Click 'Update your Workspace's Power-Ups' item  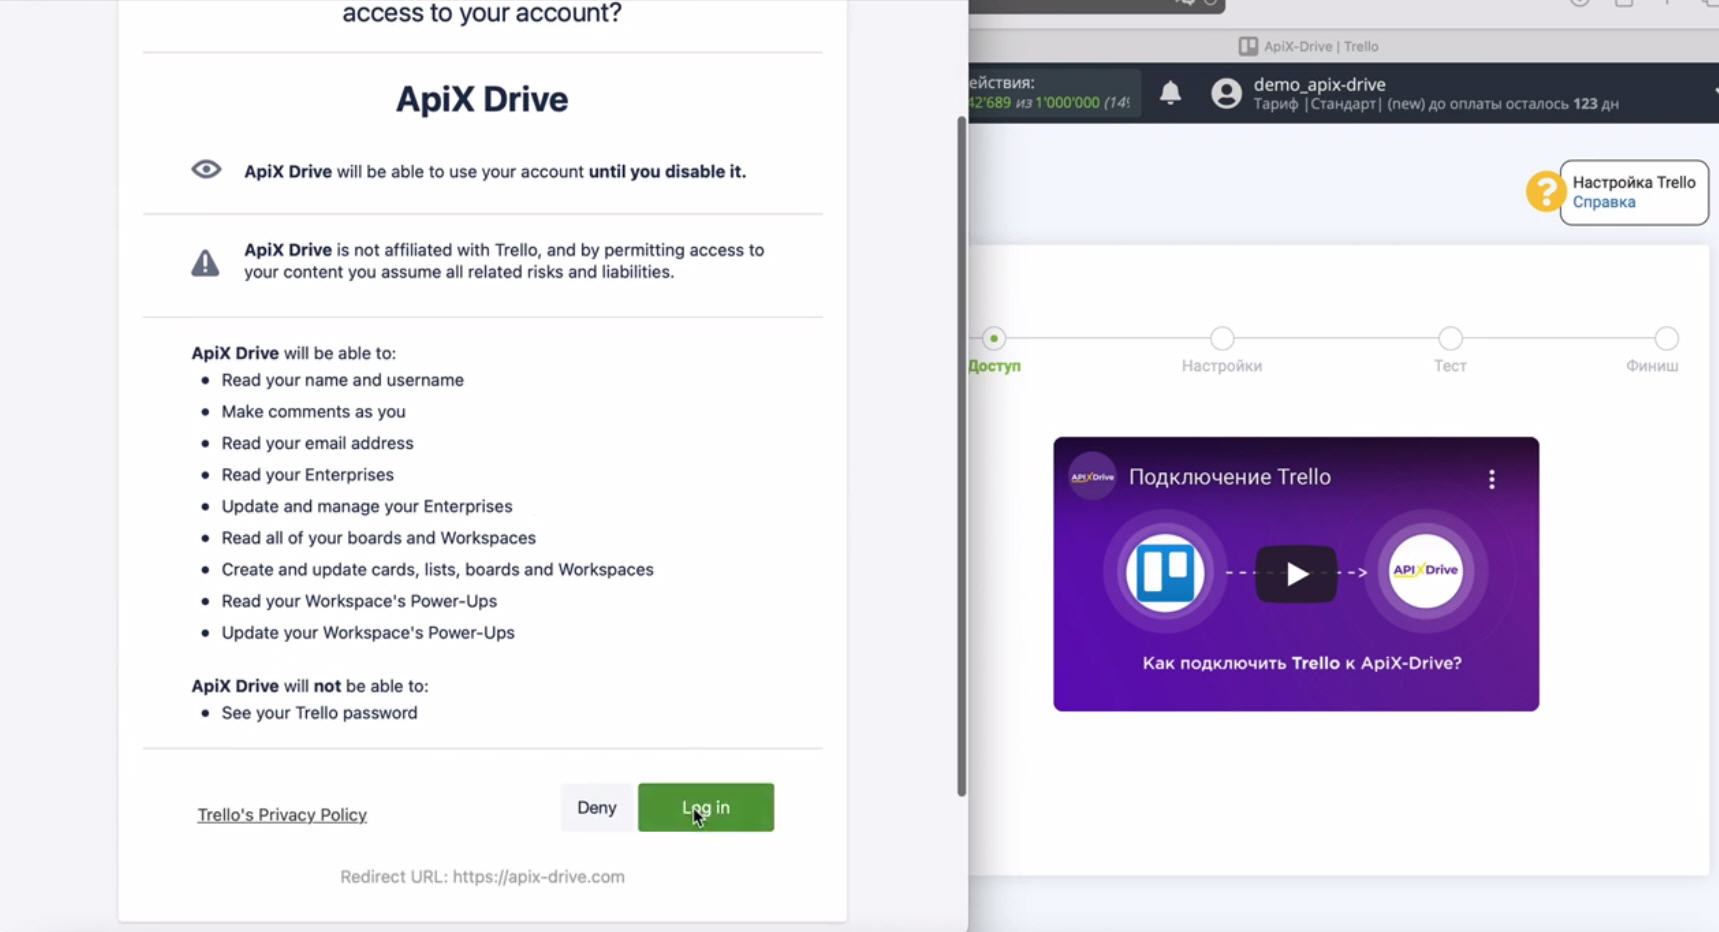[x=368, y=633]
